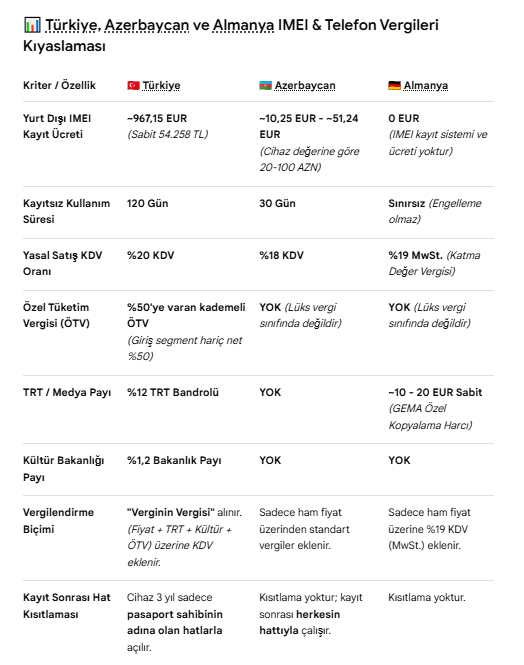Click the Yurt Dışı IMEI Kayıt Ücreti row label
This screenshot has height=665, width=524.
tap(57, 126)
